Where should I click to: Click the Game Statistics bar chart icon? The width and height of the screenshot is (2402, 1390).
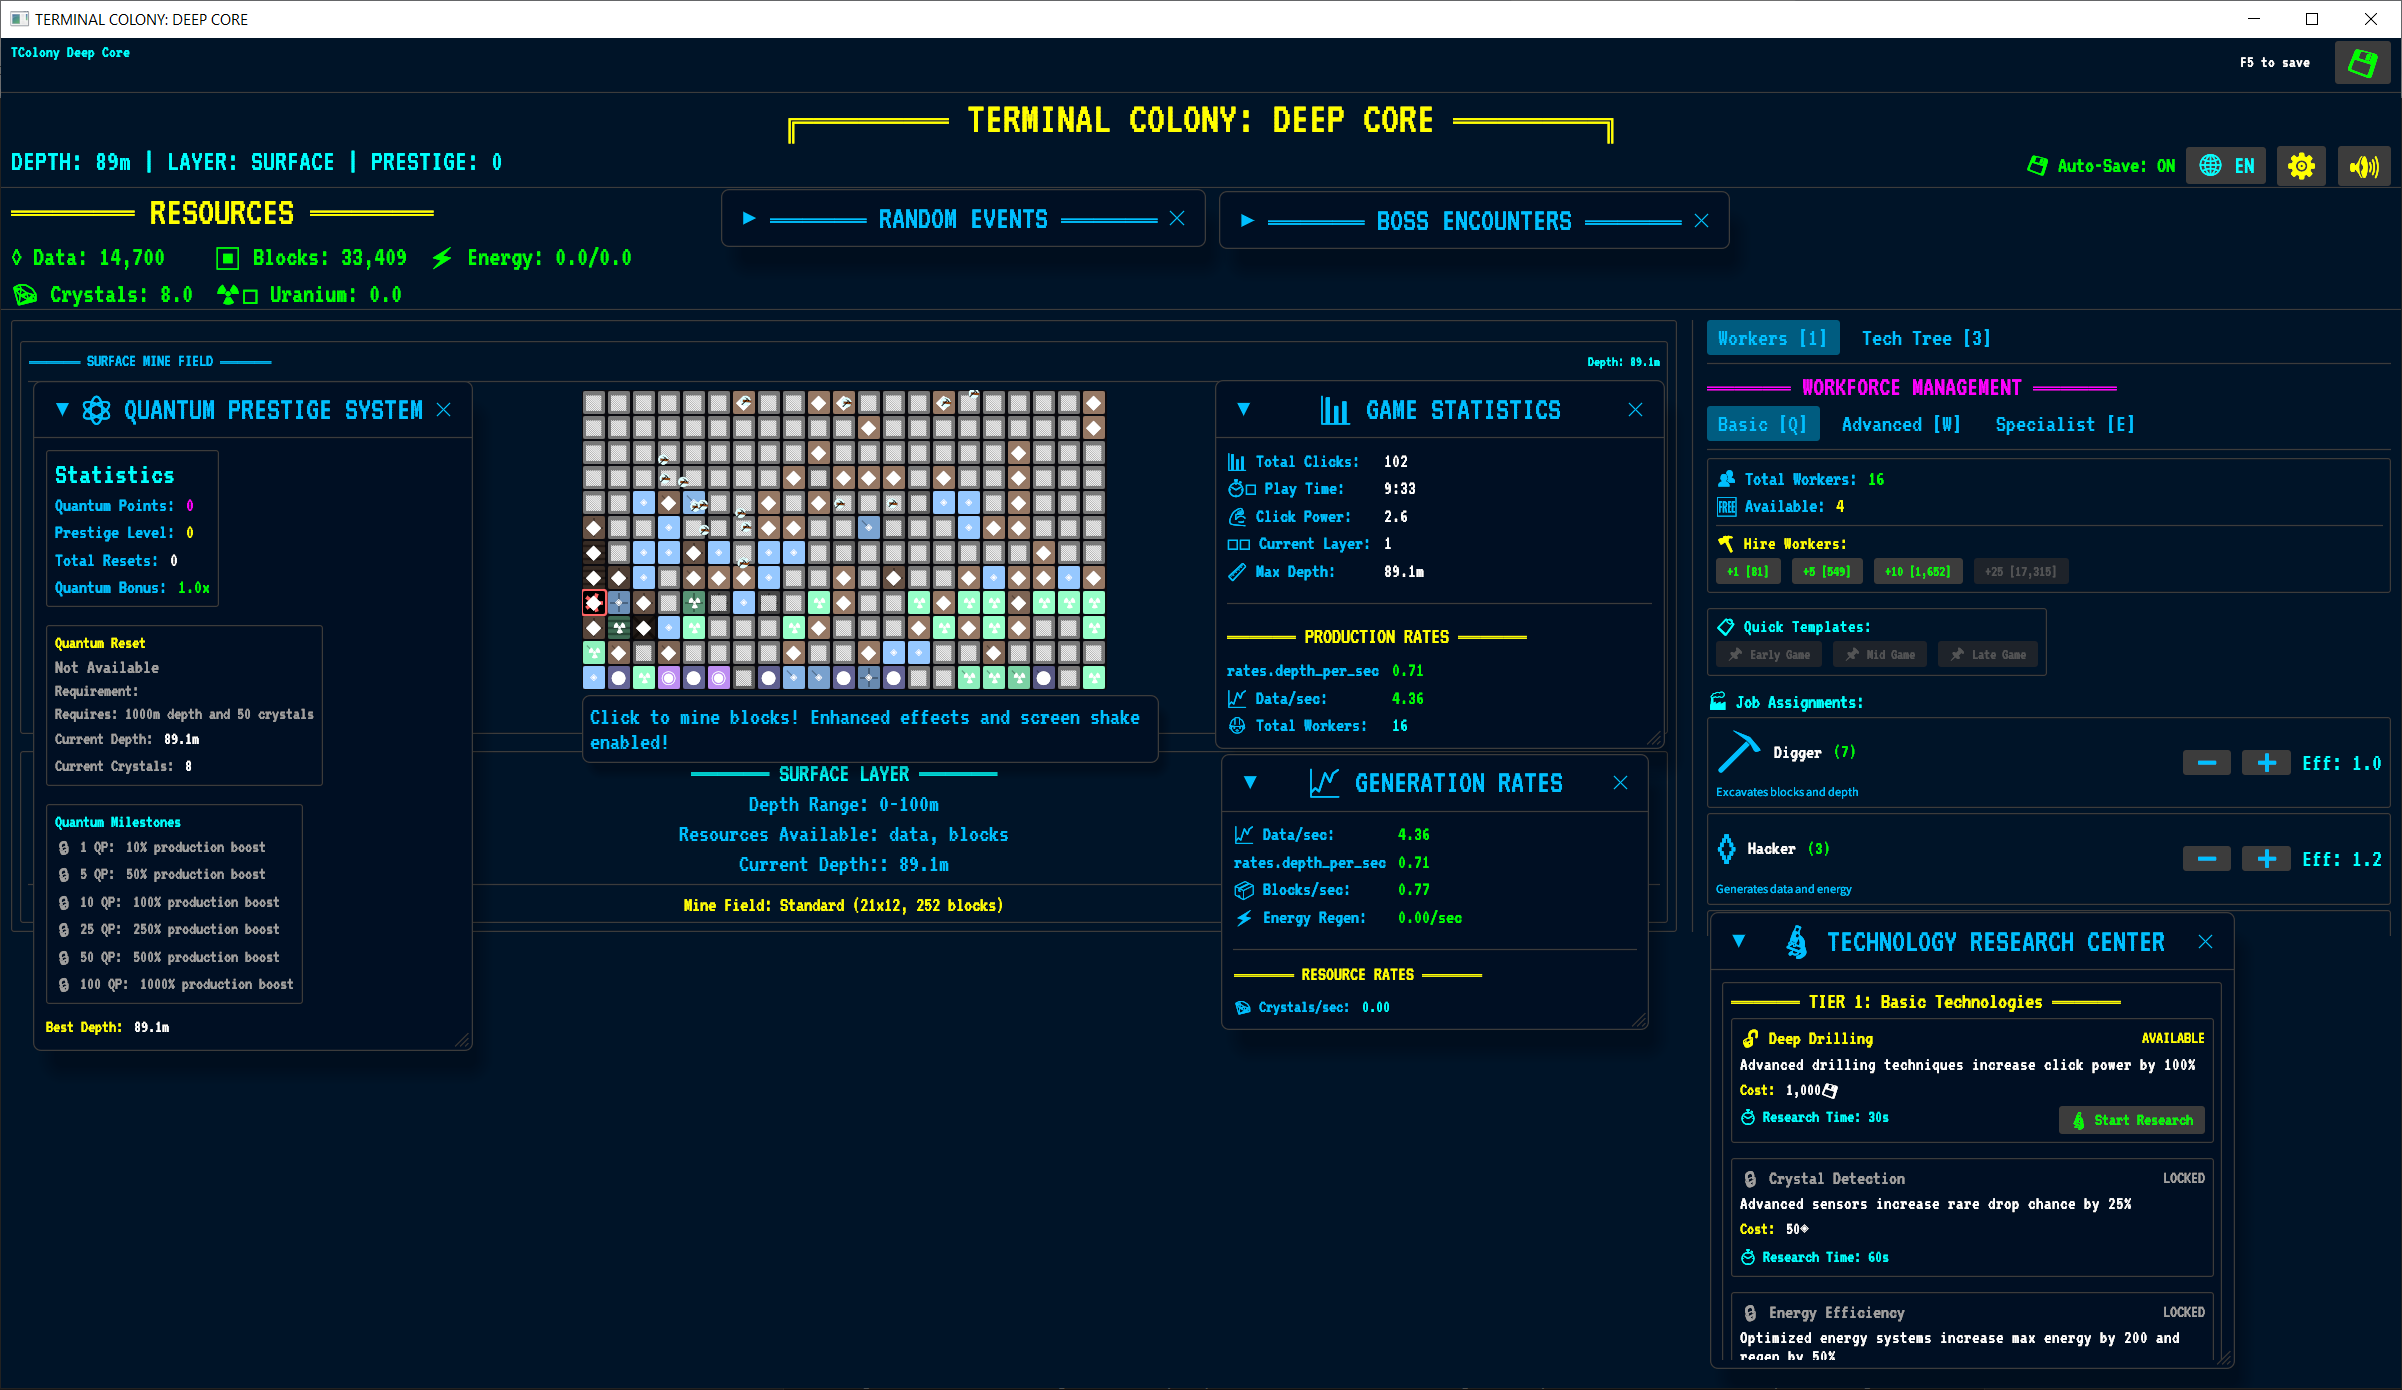(x=1334, y=410)
